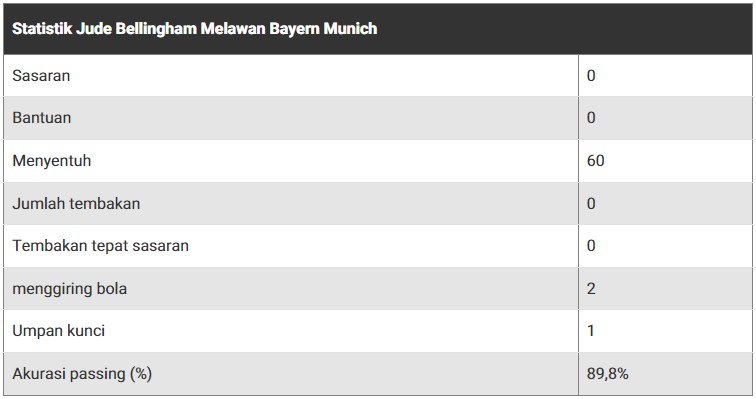This screenshot has width=756, height=399.
Task: Click the menggiring bola value 2
Action: [x=591, y=289]
